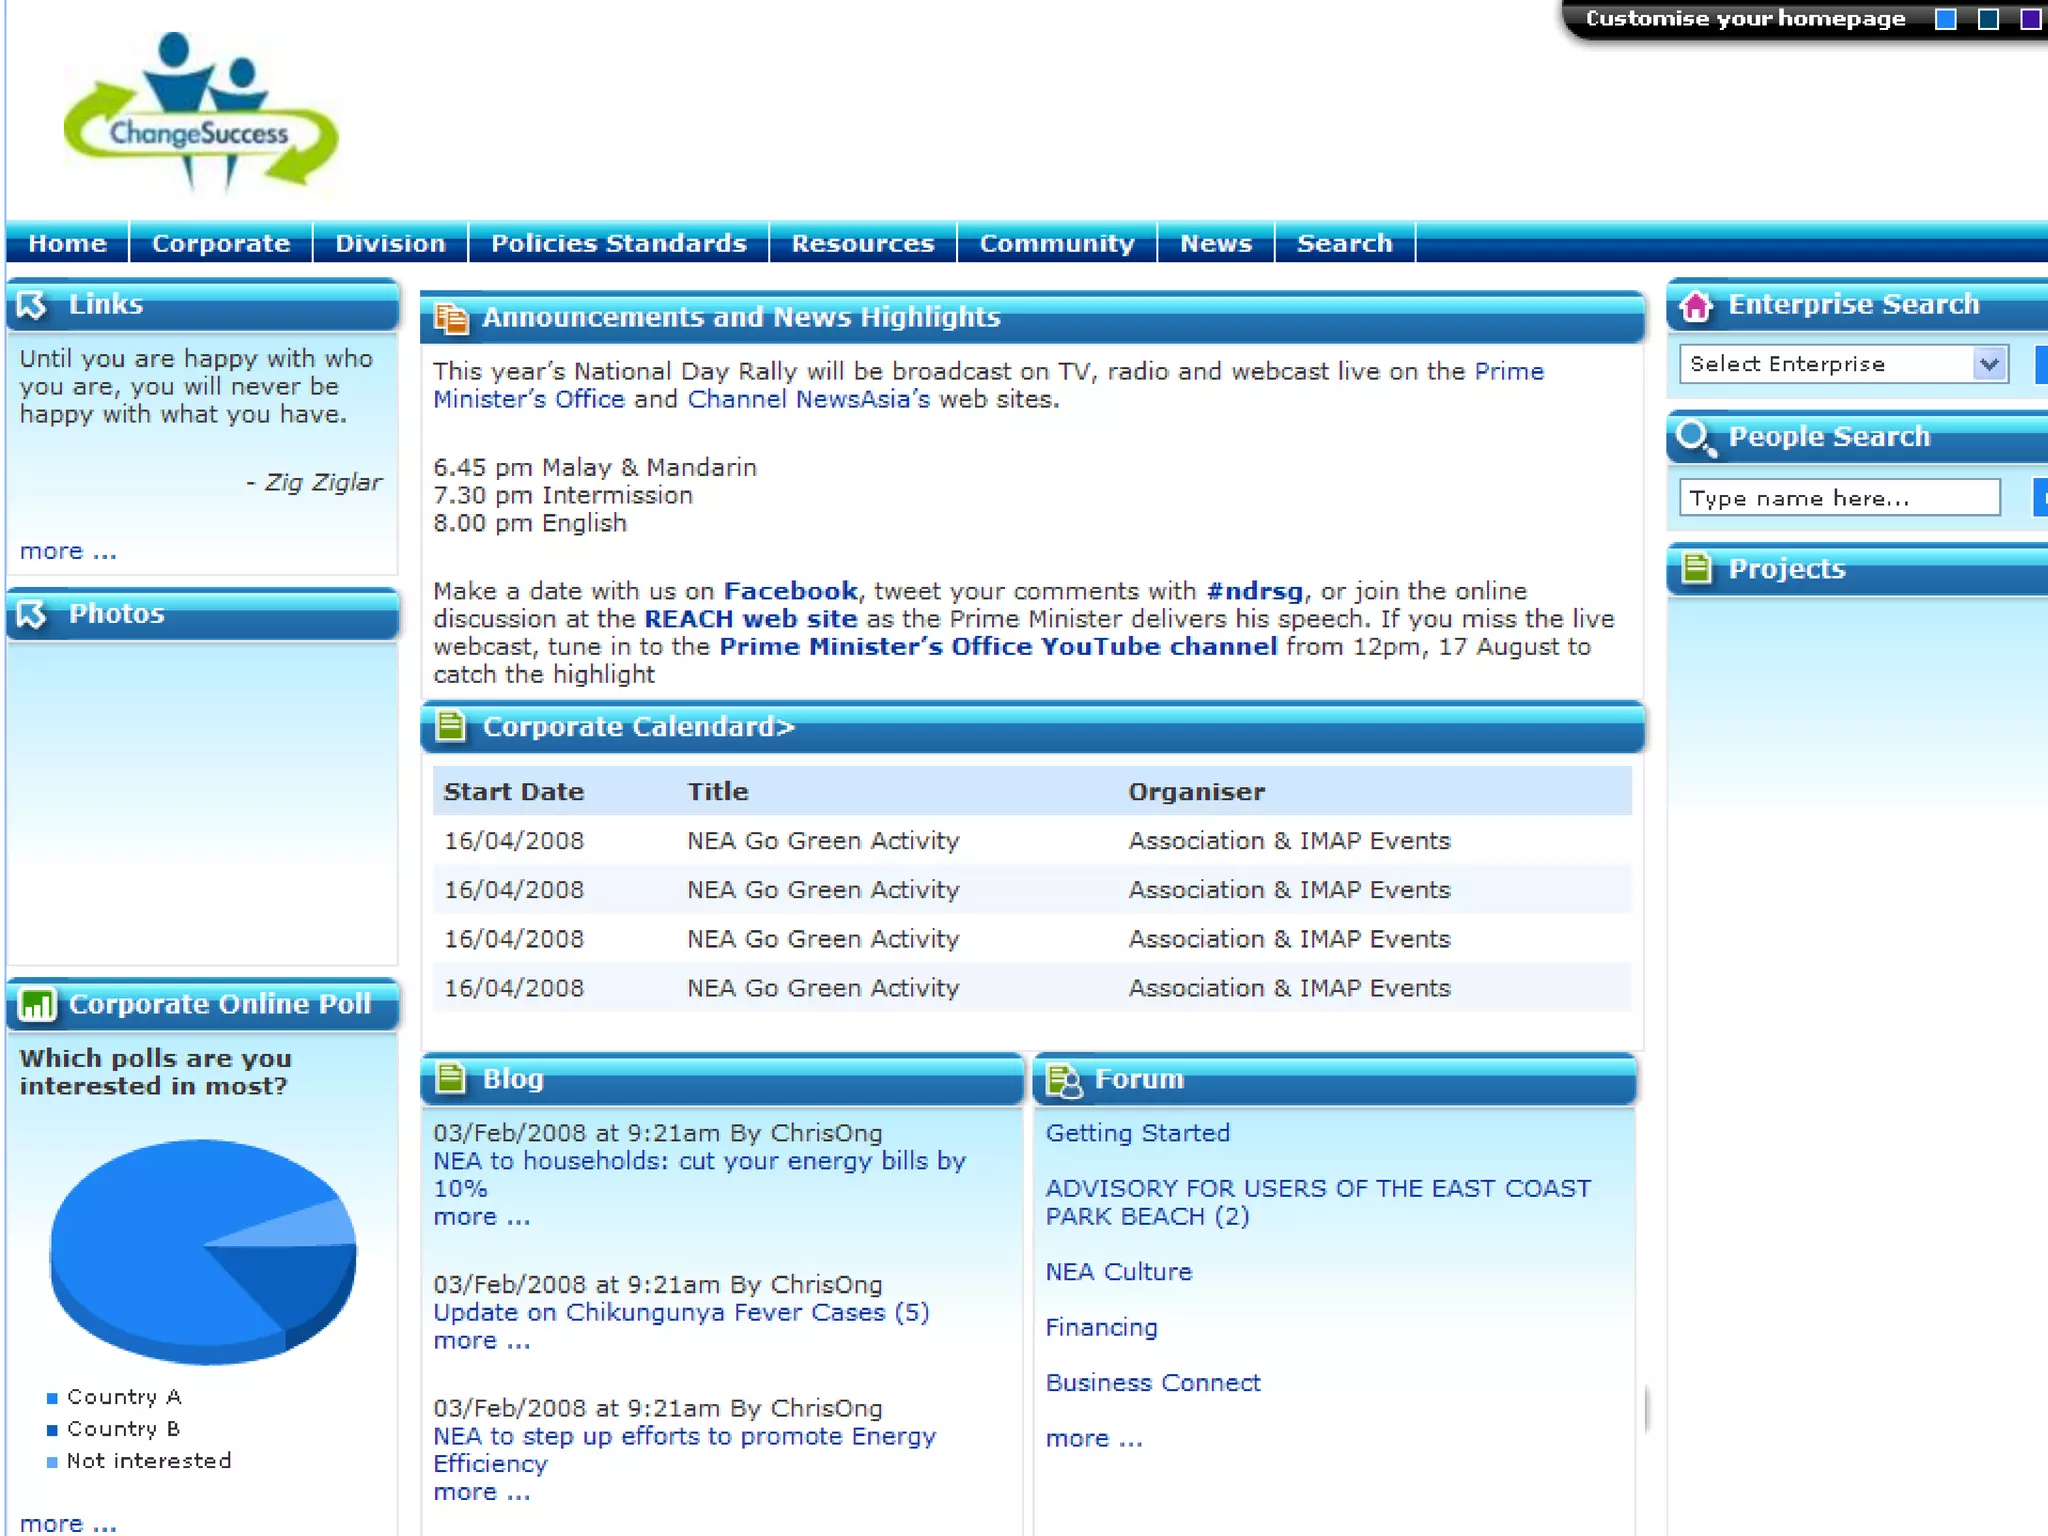This screenshot has height=1536, width=2048.
Task: Open the Policies Standards menu tab
Action: (618, 243)
